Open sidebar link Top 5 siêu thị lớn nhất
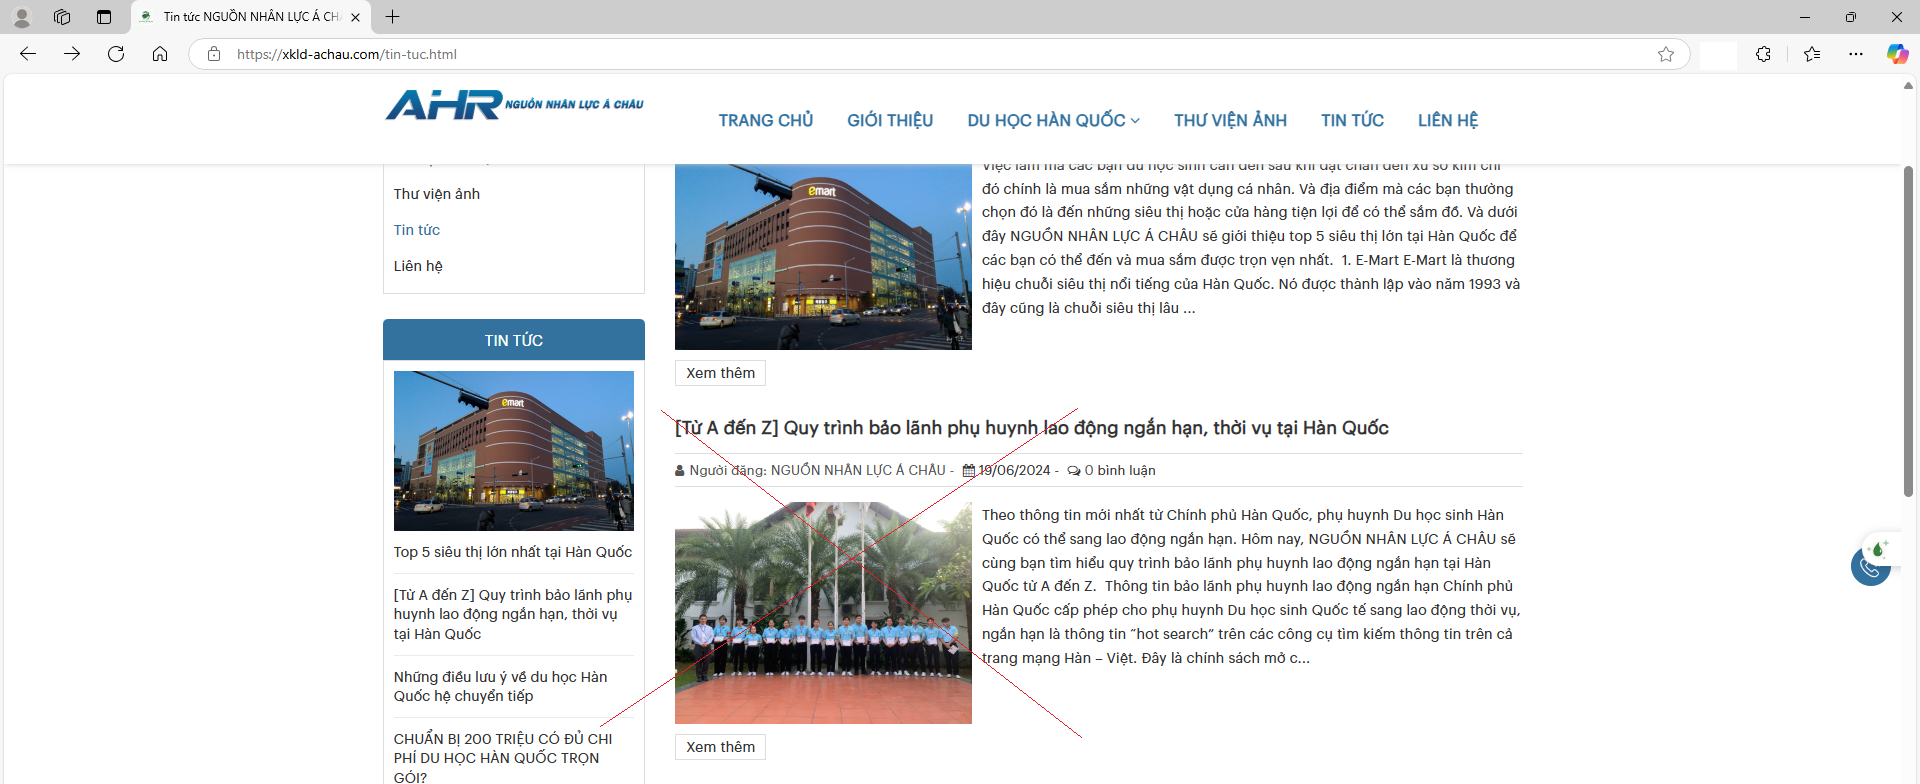Image resolution: width=1920 pixels, height=784 pixels. coord(513,552)
